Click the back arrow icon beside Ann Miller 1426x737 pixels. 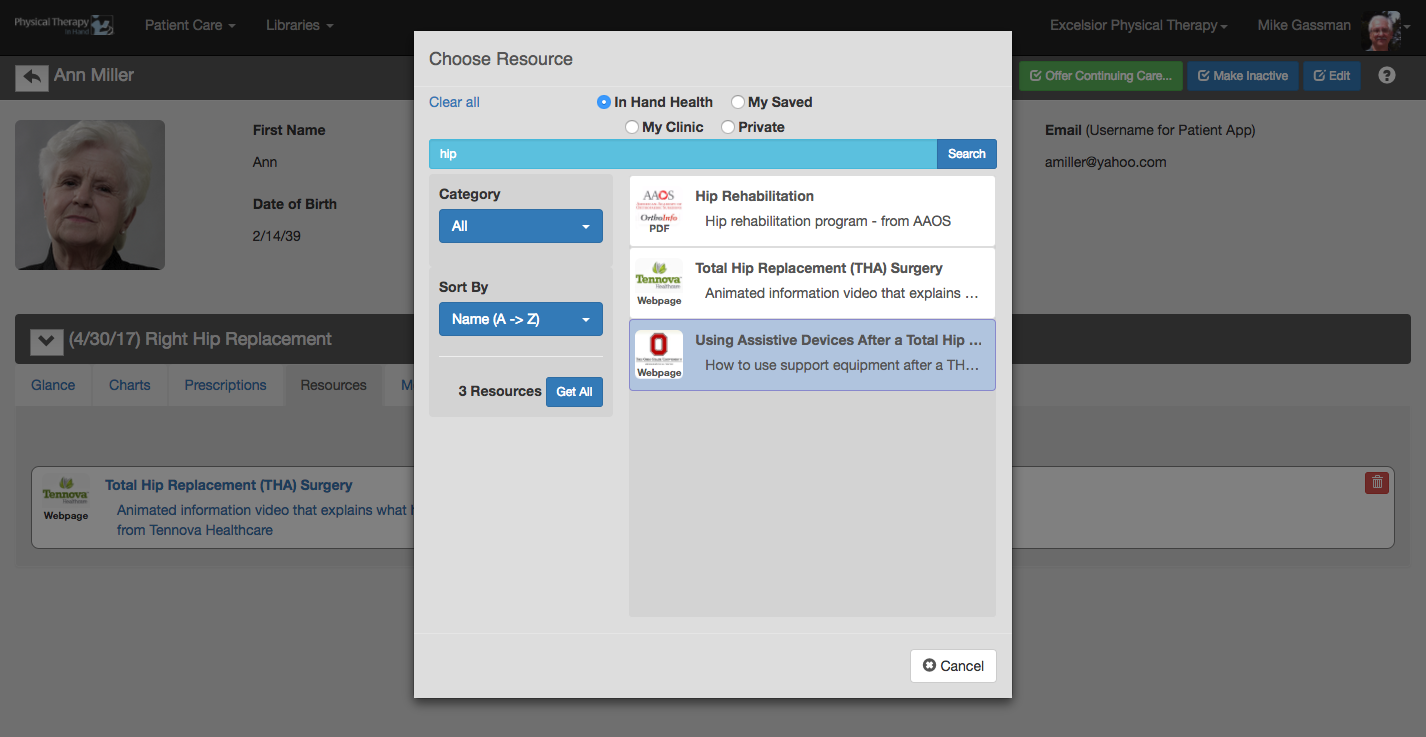(32, 77)
